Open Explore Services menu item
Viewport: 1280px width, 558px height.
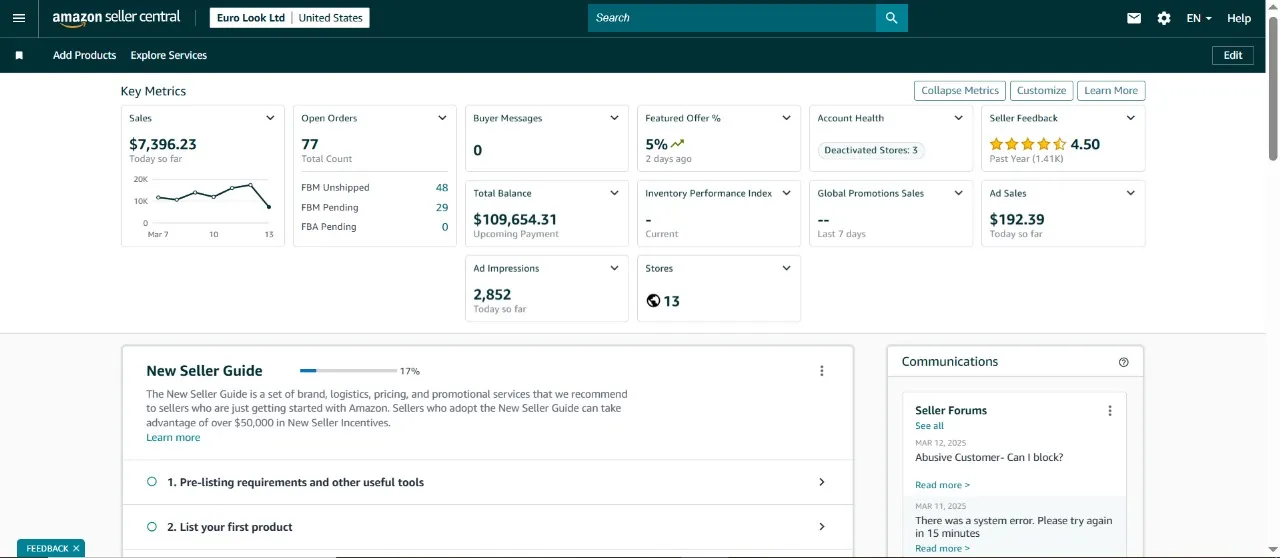pyautogui.click(x=169, y=55)
